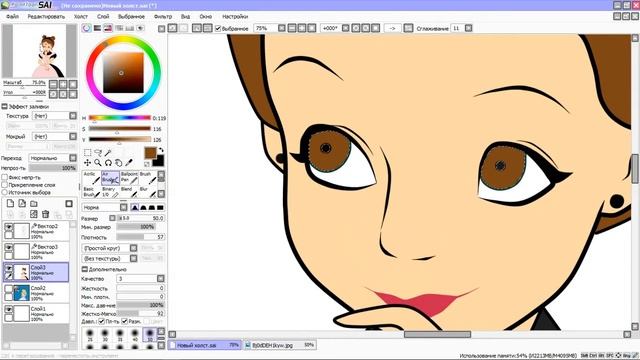Image resolution: width=640 pixels, height=360 pixels.
Task: Open the Переход blending mode dropdown
Action: (53, 158)
